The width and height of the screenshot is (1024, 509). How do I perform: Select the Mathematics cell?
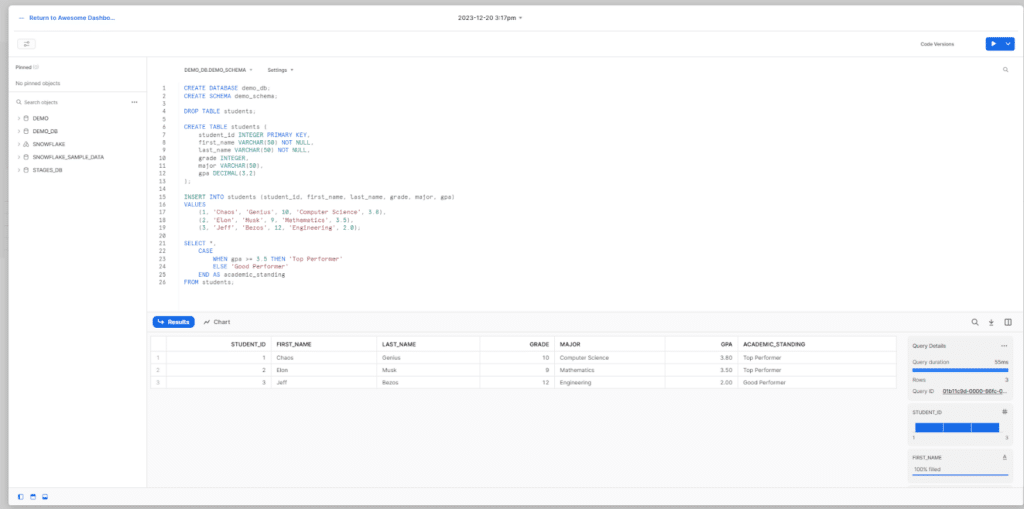[609, 370]
